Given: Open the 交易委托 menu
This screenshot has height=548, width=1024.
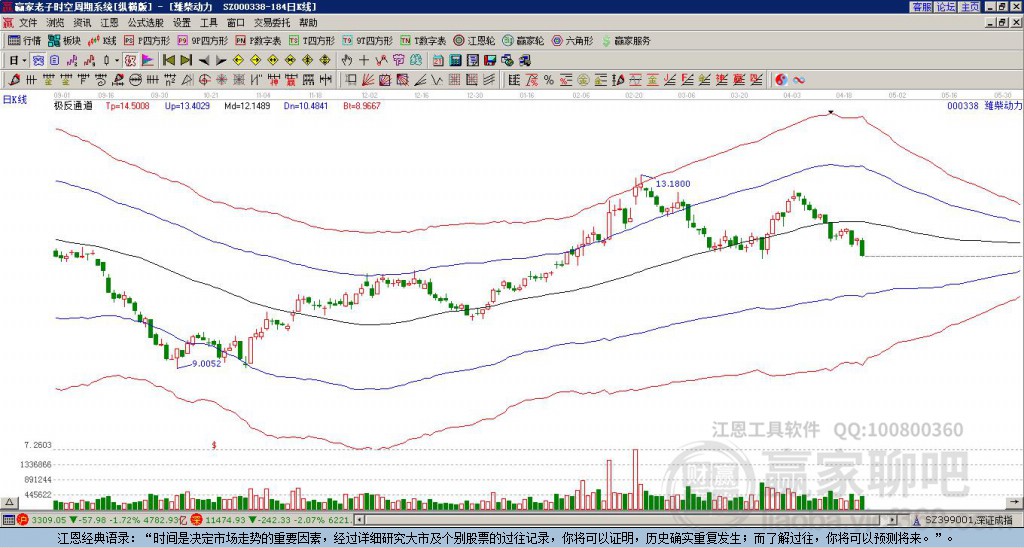Looking at the screenshot, I should 271,23.
